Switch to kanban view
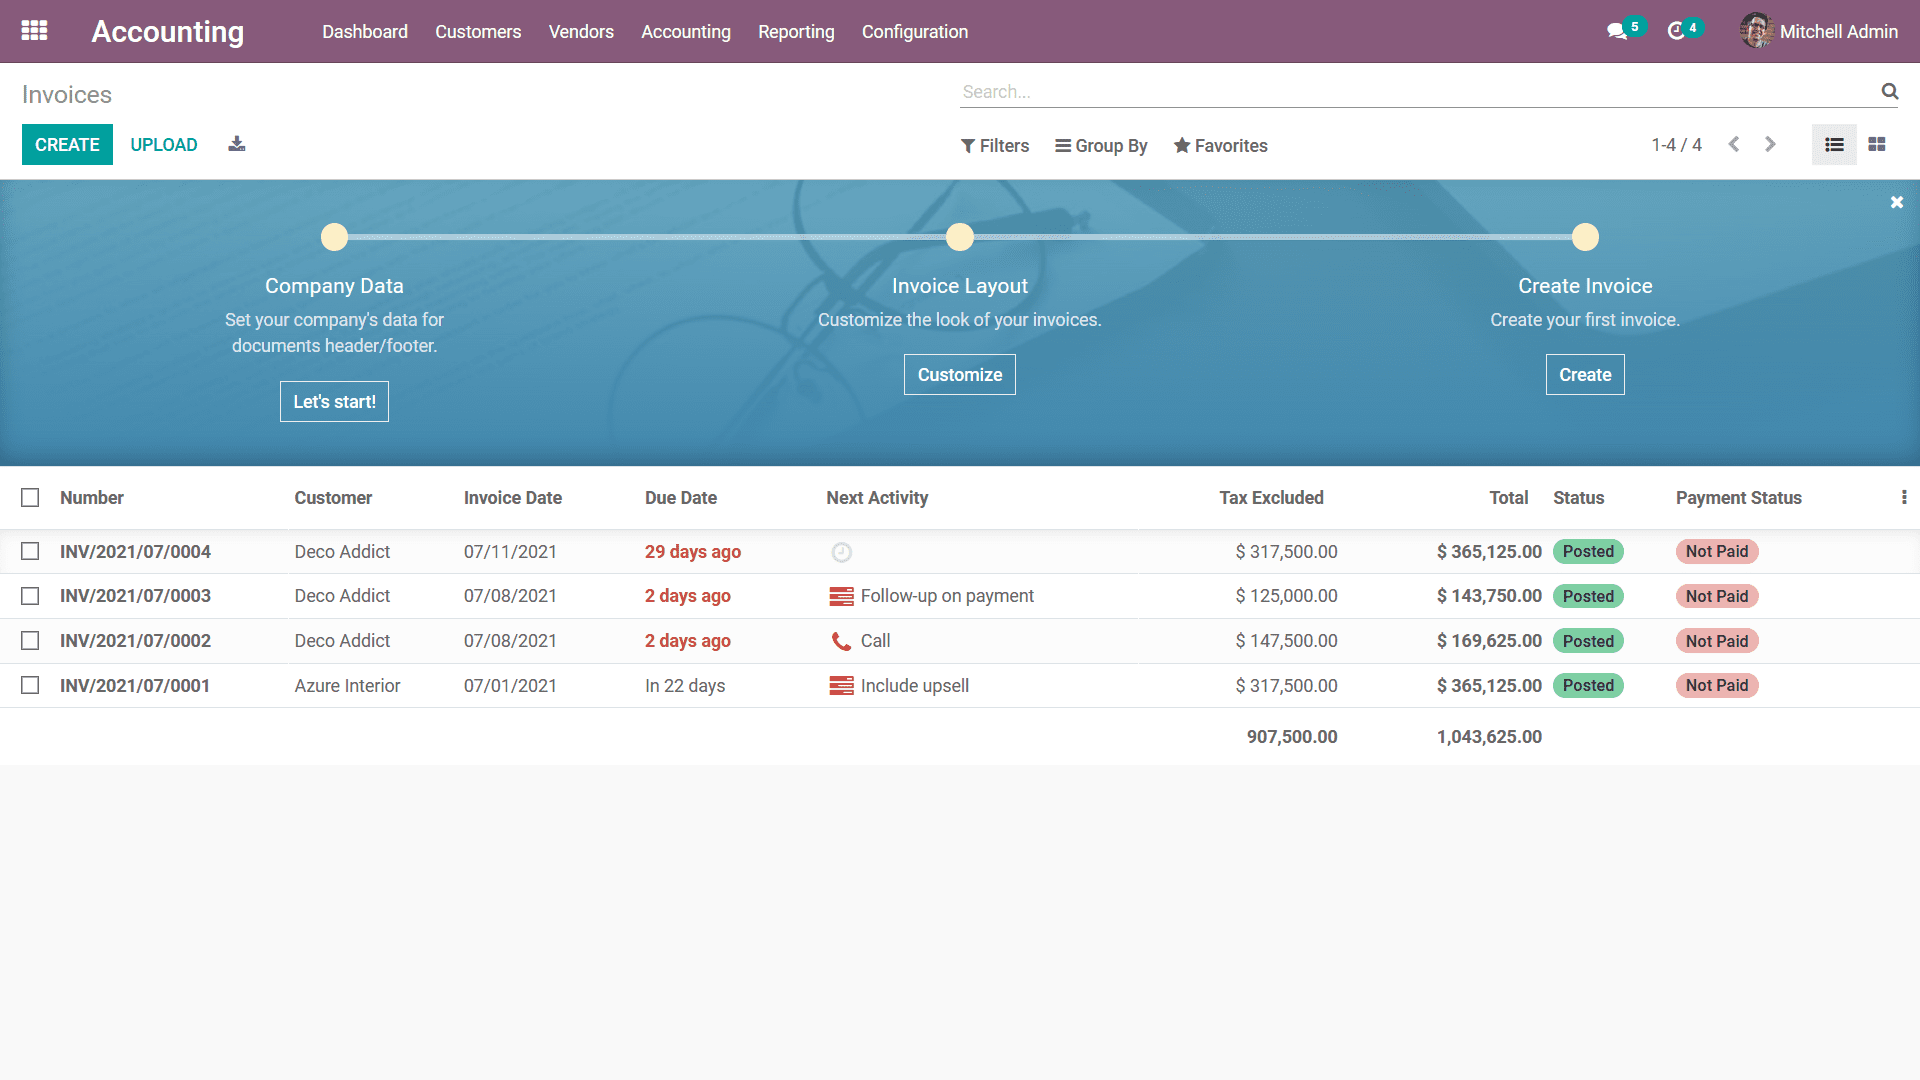 coord(1877,145)
